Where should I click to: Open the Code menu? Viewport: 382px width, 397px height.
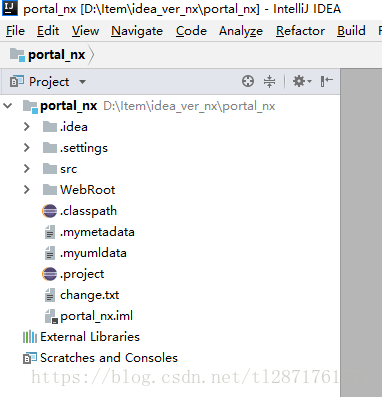point(191,31)
